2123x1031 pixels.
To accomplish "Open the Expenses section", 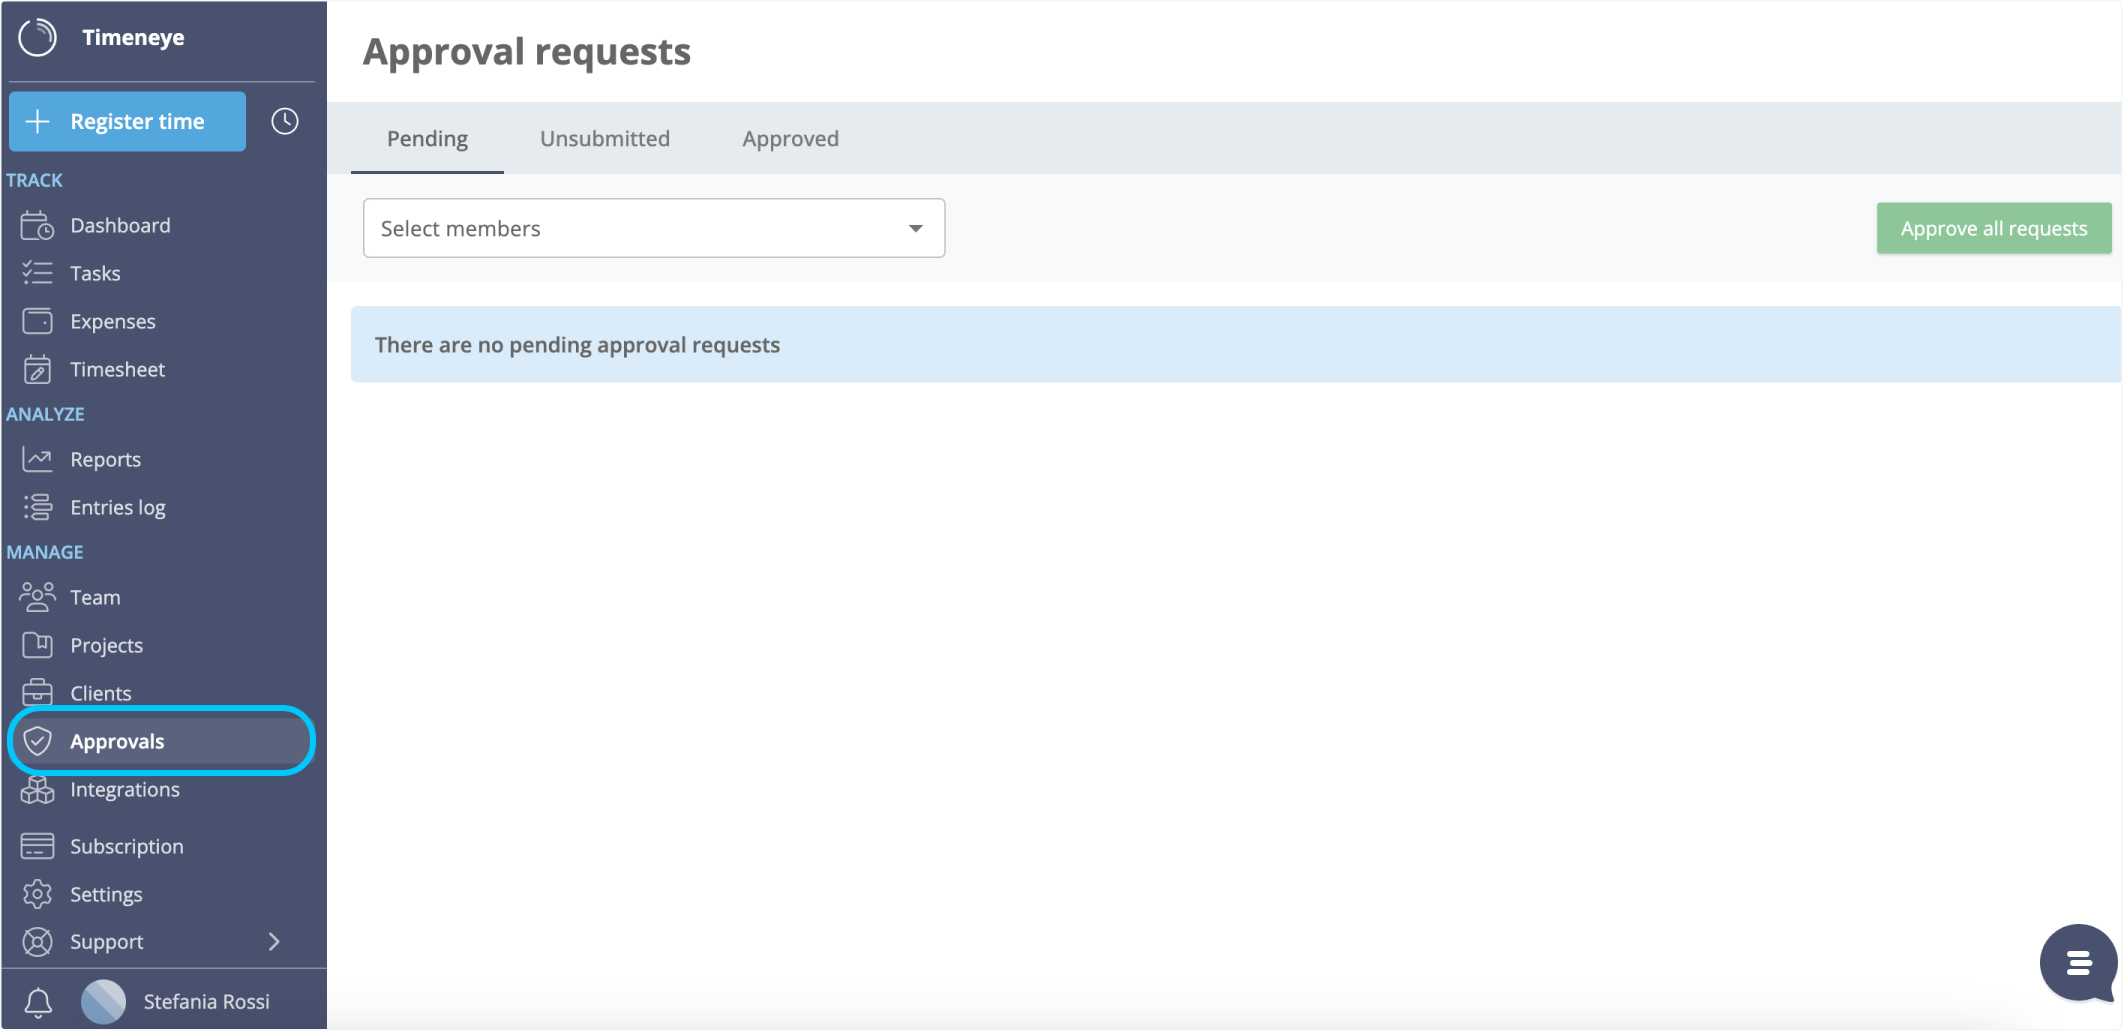I will click(x=112, y=321).
